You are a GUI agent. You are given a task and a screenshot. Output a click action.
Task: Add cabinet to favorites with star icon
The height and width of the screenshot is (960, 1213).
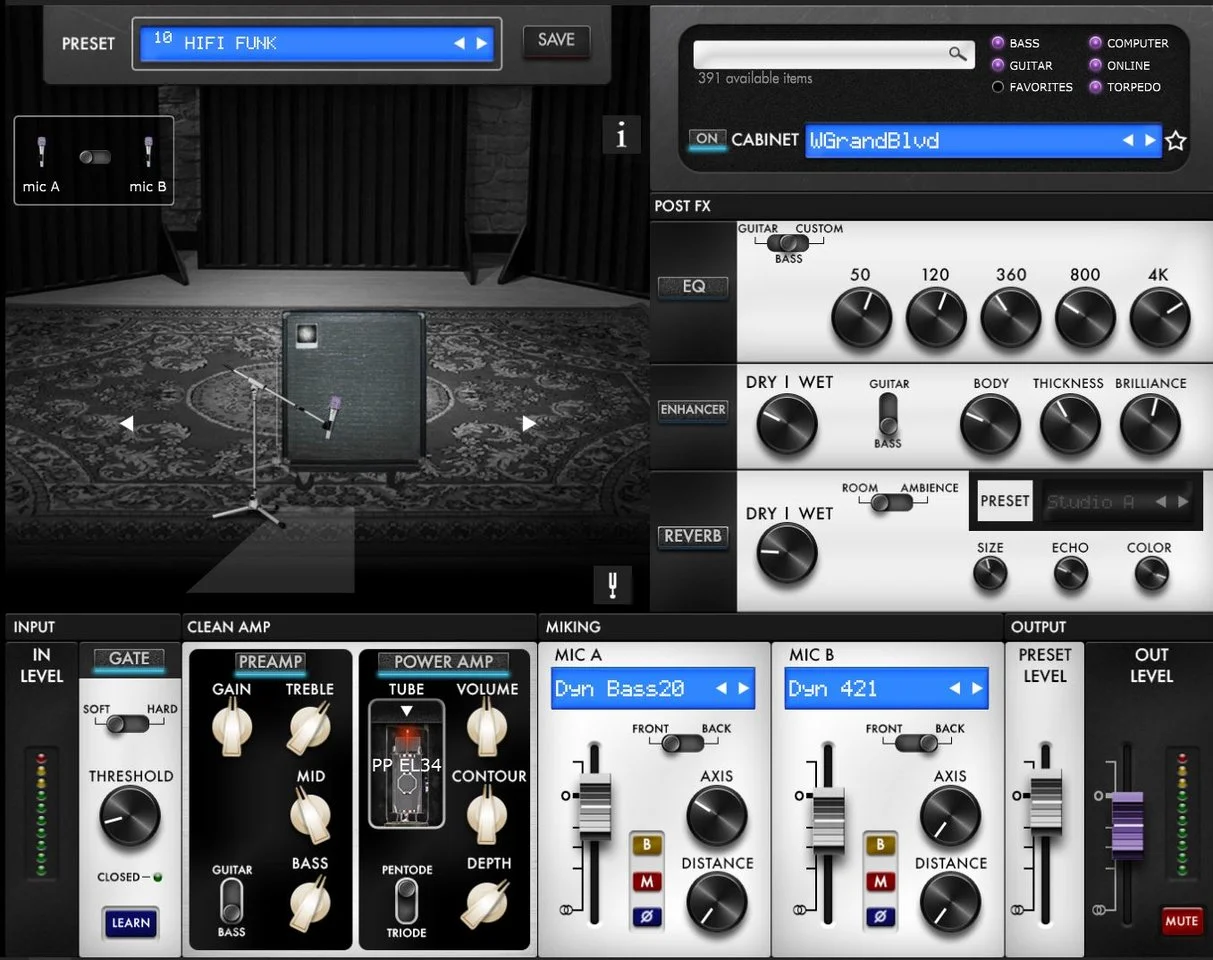(x=1176, y=141)
